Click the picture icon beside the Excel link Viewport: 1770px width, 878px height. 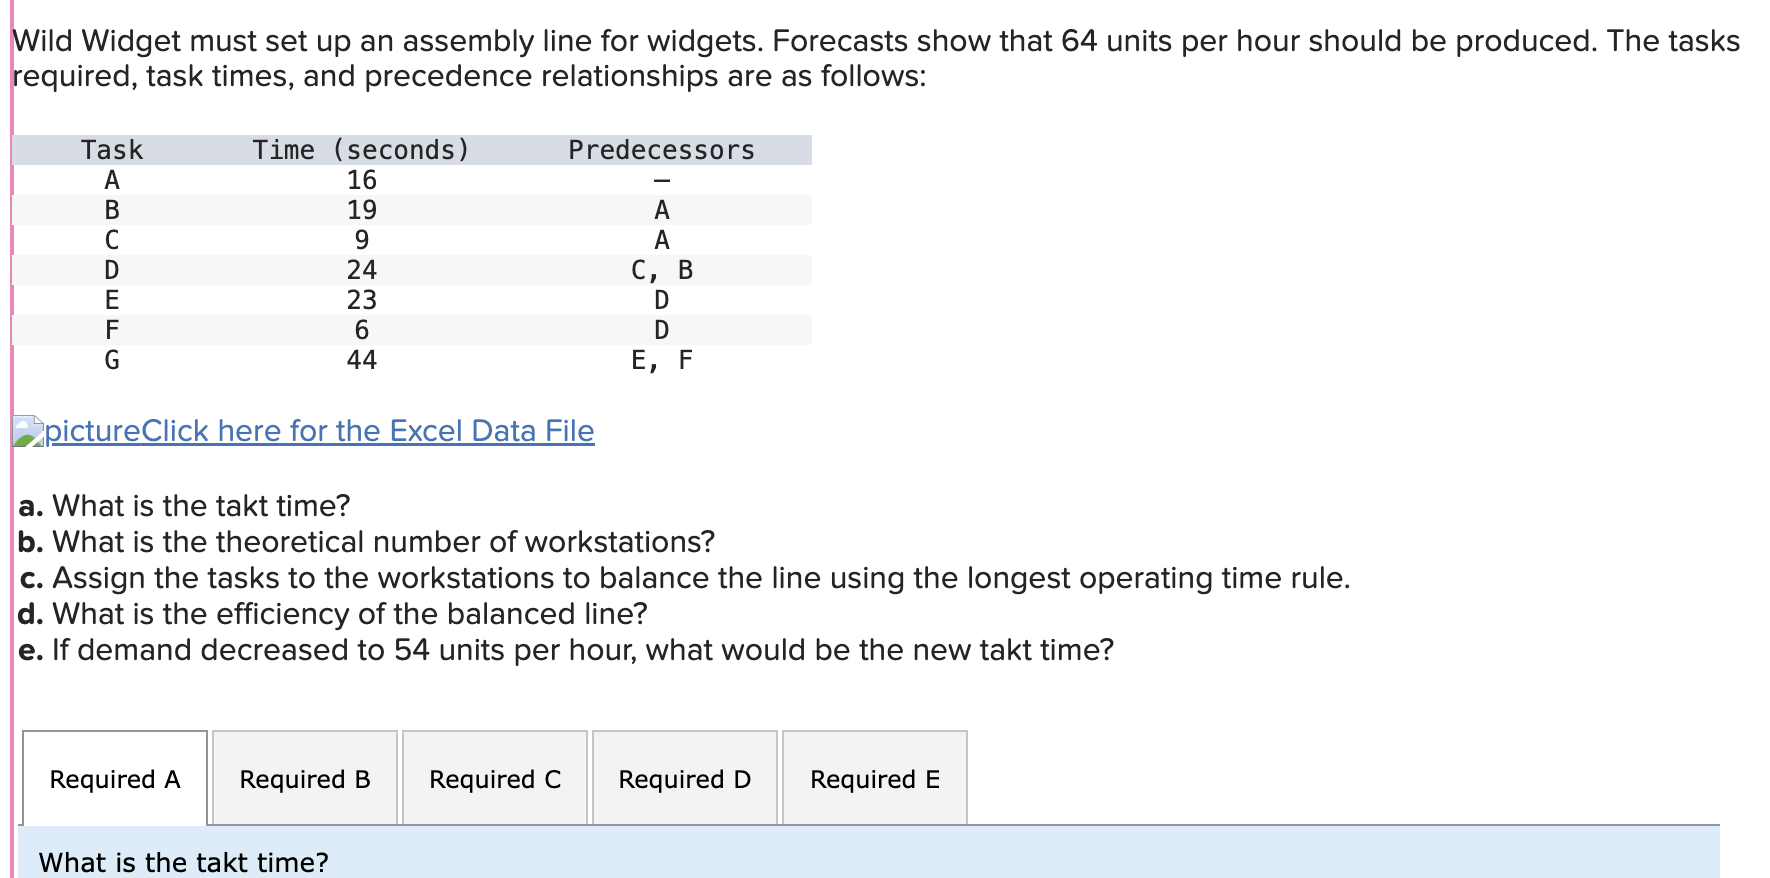27,430
